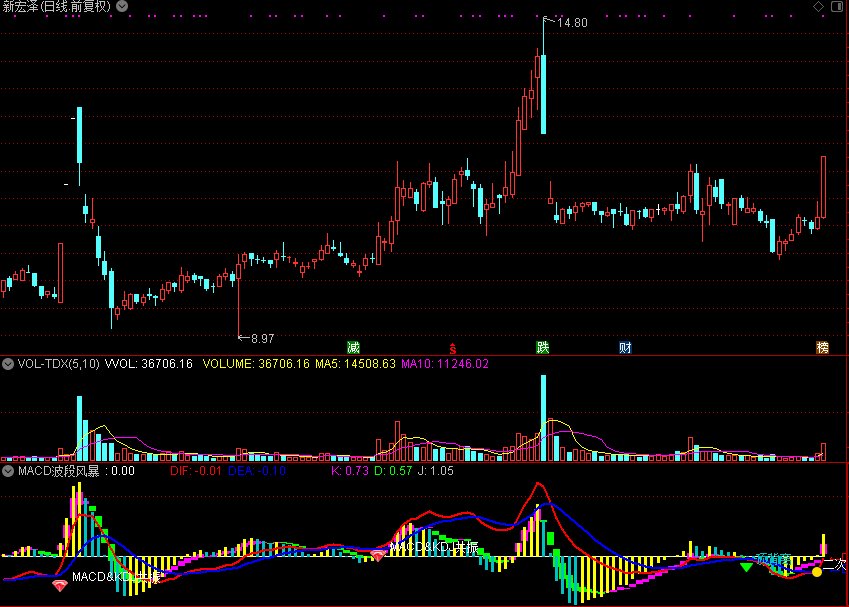Viewport: 849px width, 607px height.
Task: Click the tallest cyan volume bar
Action: click(x=543, y=417)
